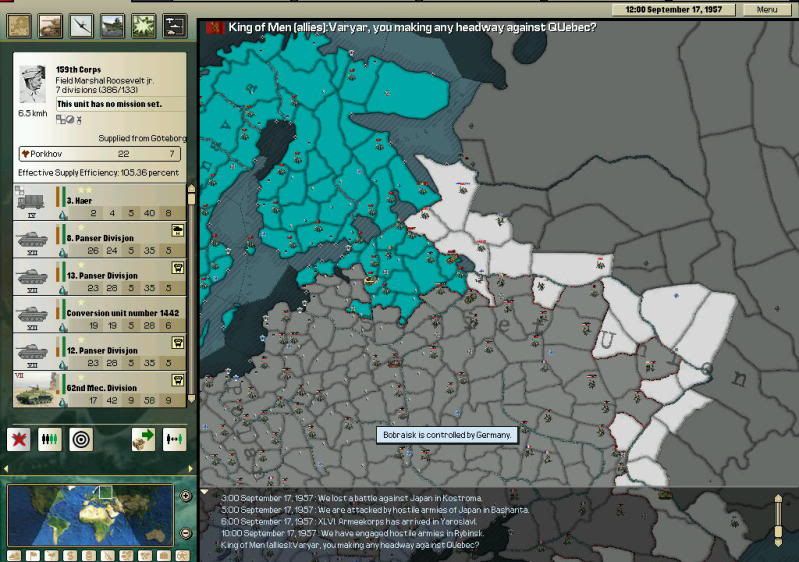Click left arrow above the minimap
799x562 pixels.
tap(6, 468)
